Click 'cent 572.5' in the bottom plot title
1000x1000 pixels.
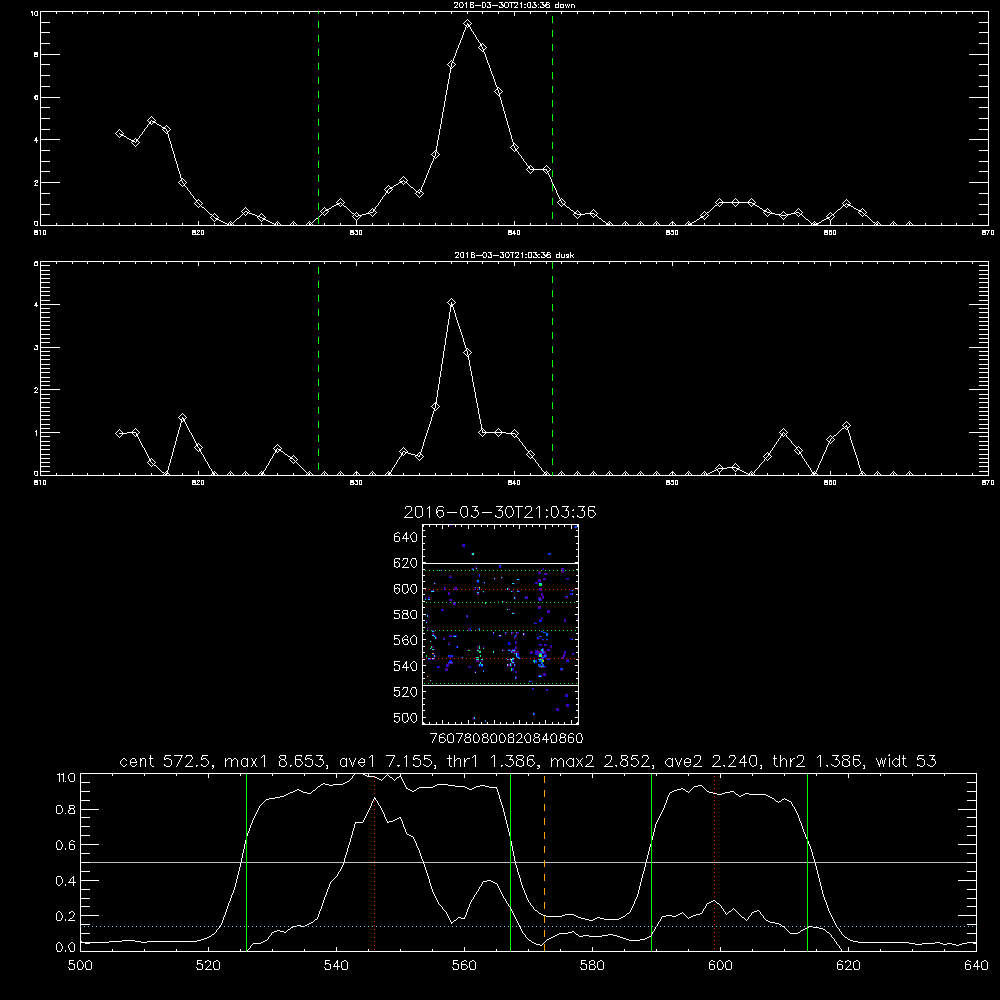click(x=166, y=761)
